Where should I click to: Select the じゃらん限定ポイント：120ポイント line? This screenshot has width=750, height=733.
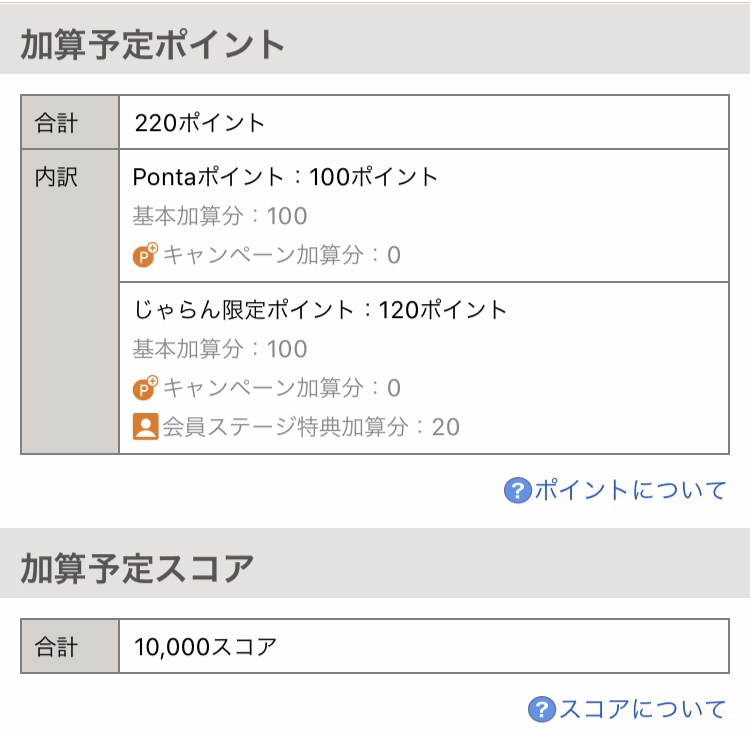click(320, 310)
